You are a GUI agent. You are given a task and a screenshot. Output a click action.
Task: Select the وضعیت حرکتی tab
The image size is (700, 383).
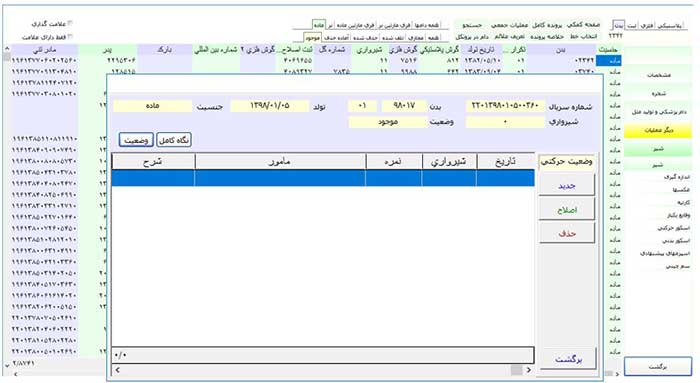click(567, 162)
